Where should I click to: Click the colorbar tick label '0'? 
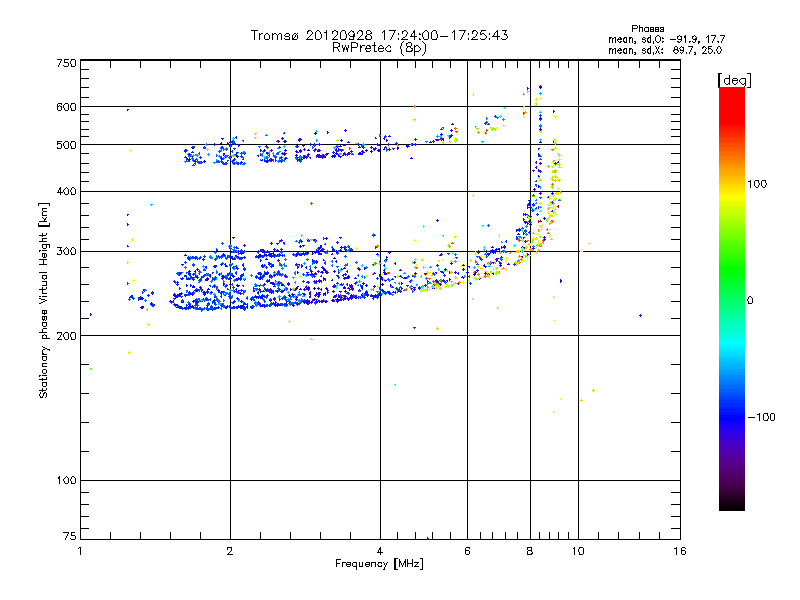[750, 301]
